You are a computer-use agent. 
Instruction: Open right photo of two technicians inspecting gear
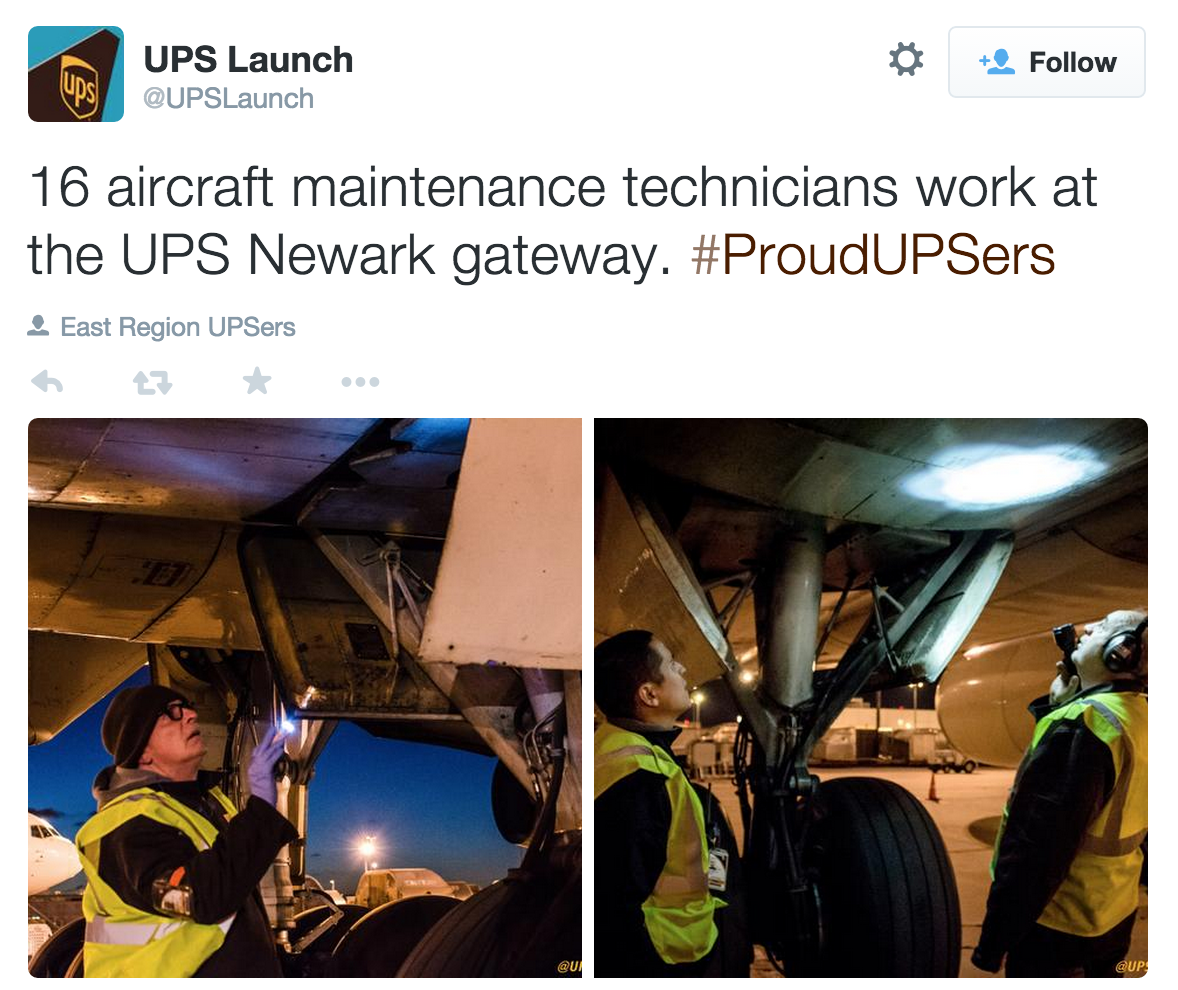click(871, 698)
